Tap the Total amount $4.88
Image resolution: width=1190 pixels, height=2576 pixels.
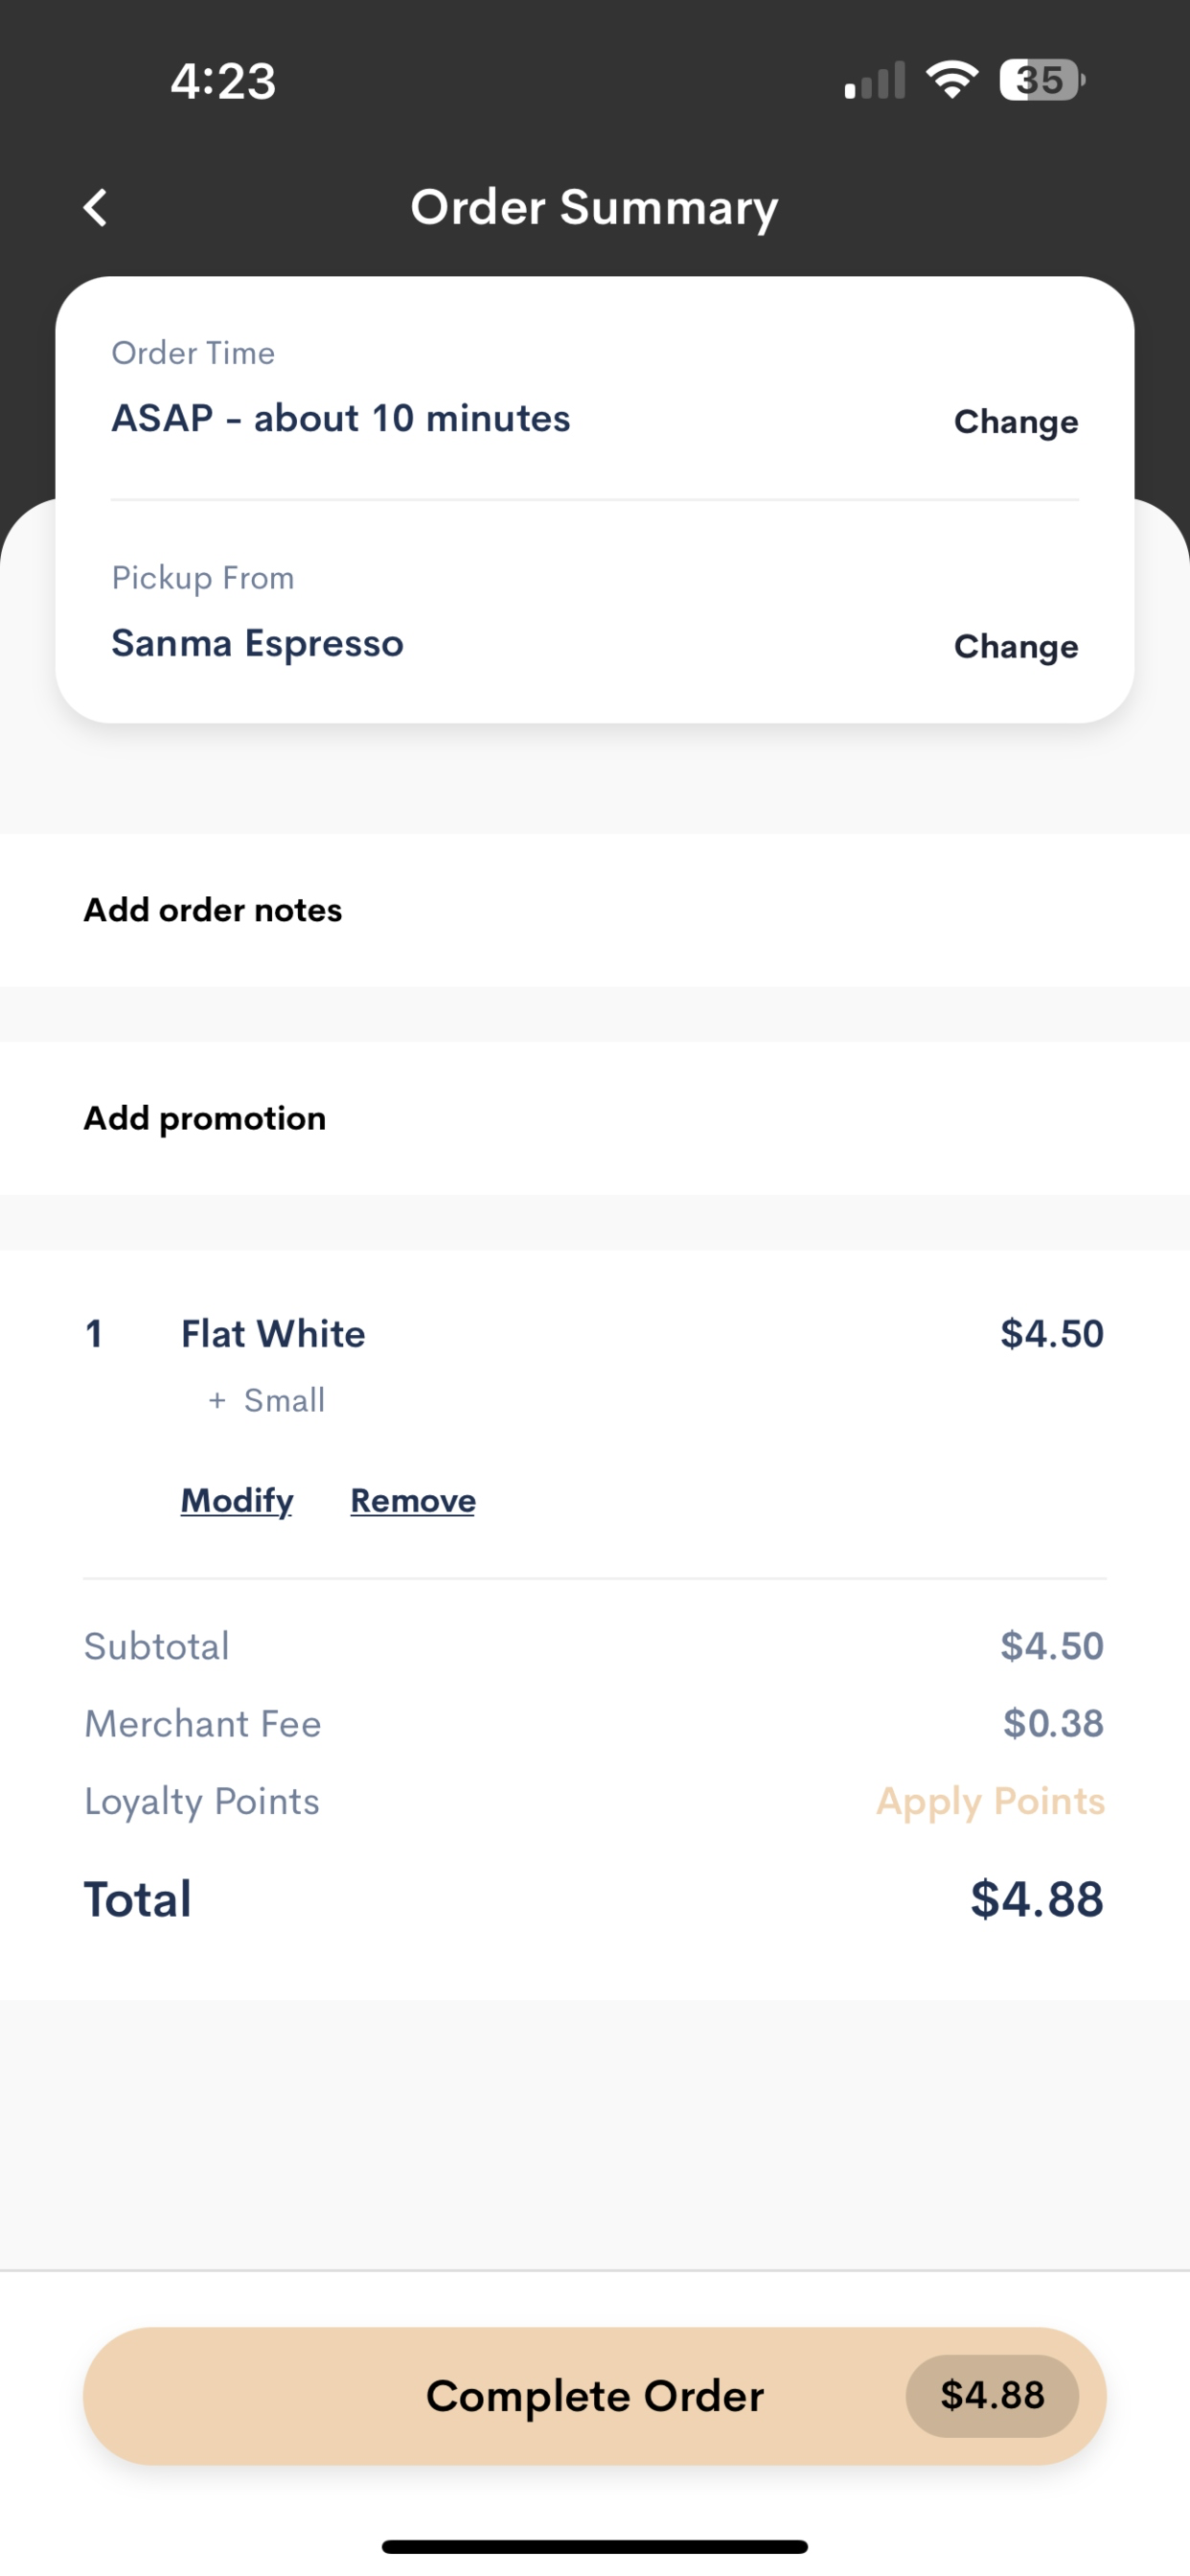(1037, 1899)
